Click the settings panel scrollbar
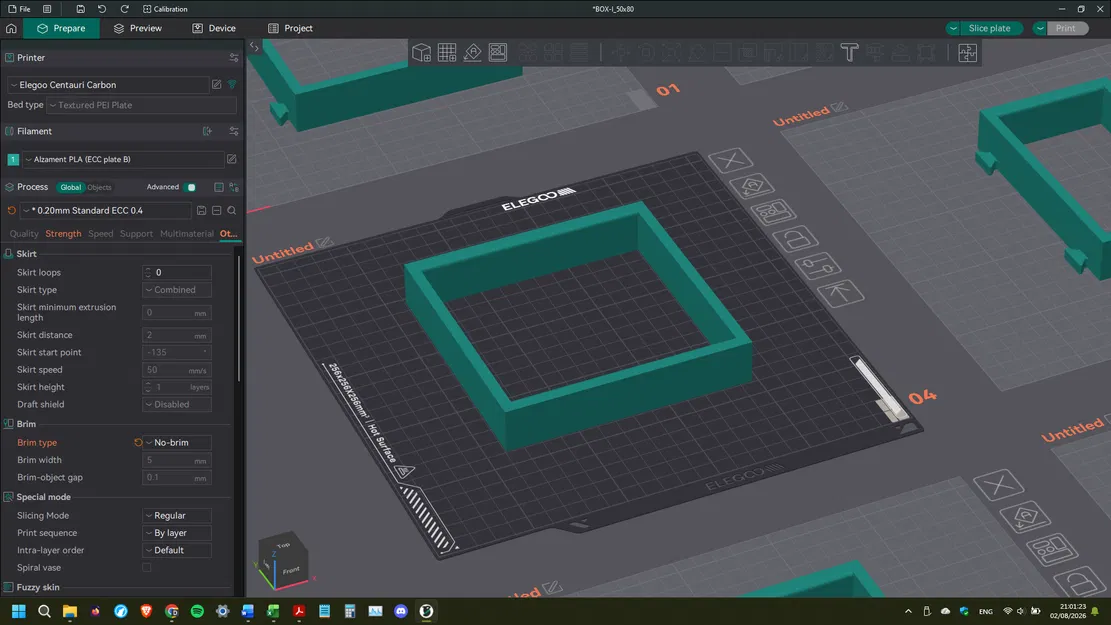The width and height of the screenshot is (1111, 625). [x=239, y=319]
